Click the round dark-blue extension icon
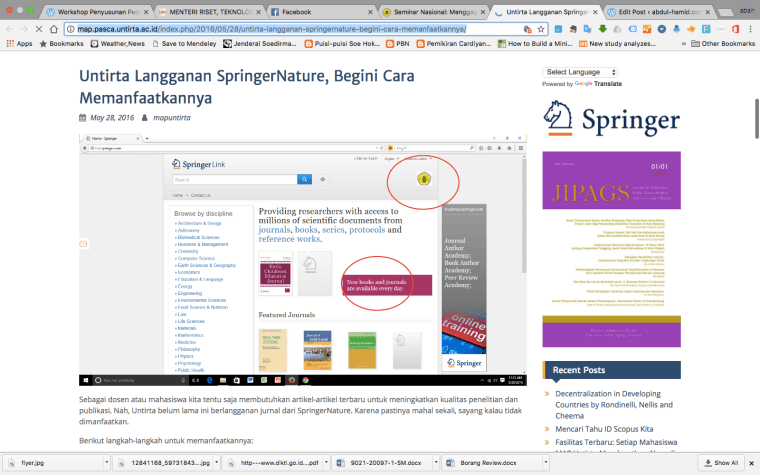The width and height of the screenshot is (760, 475). point(662,29)
